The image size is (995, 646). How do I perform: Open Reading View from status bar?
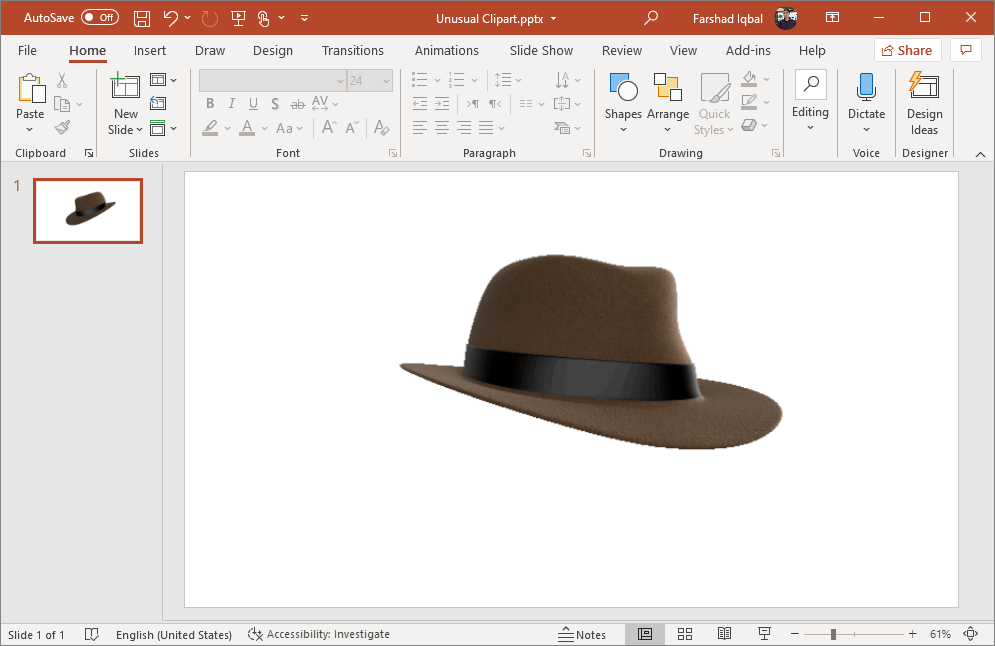725,634
